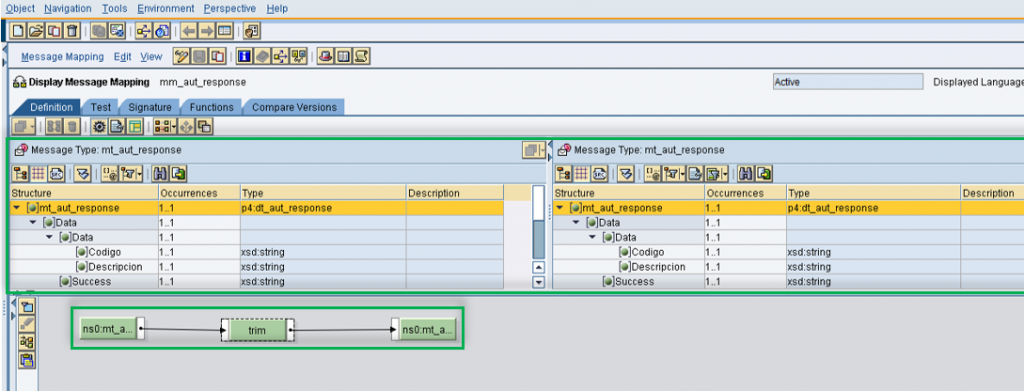Viewport: 1024px width, 391px height.
Task: Switch to the Signature tab
Action: click(x=150, y=107)
